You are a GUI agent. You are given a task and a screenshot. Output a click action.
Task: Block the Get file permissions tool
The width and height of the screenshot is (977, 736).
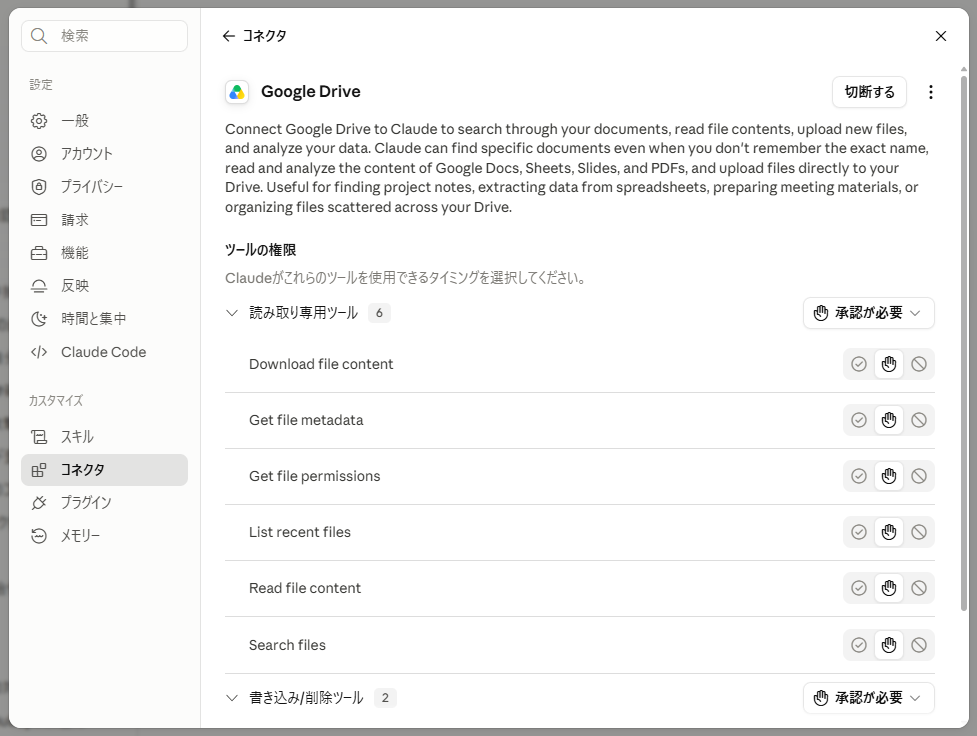tap(918, 476)
